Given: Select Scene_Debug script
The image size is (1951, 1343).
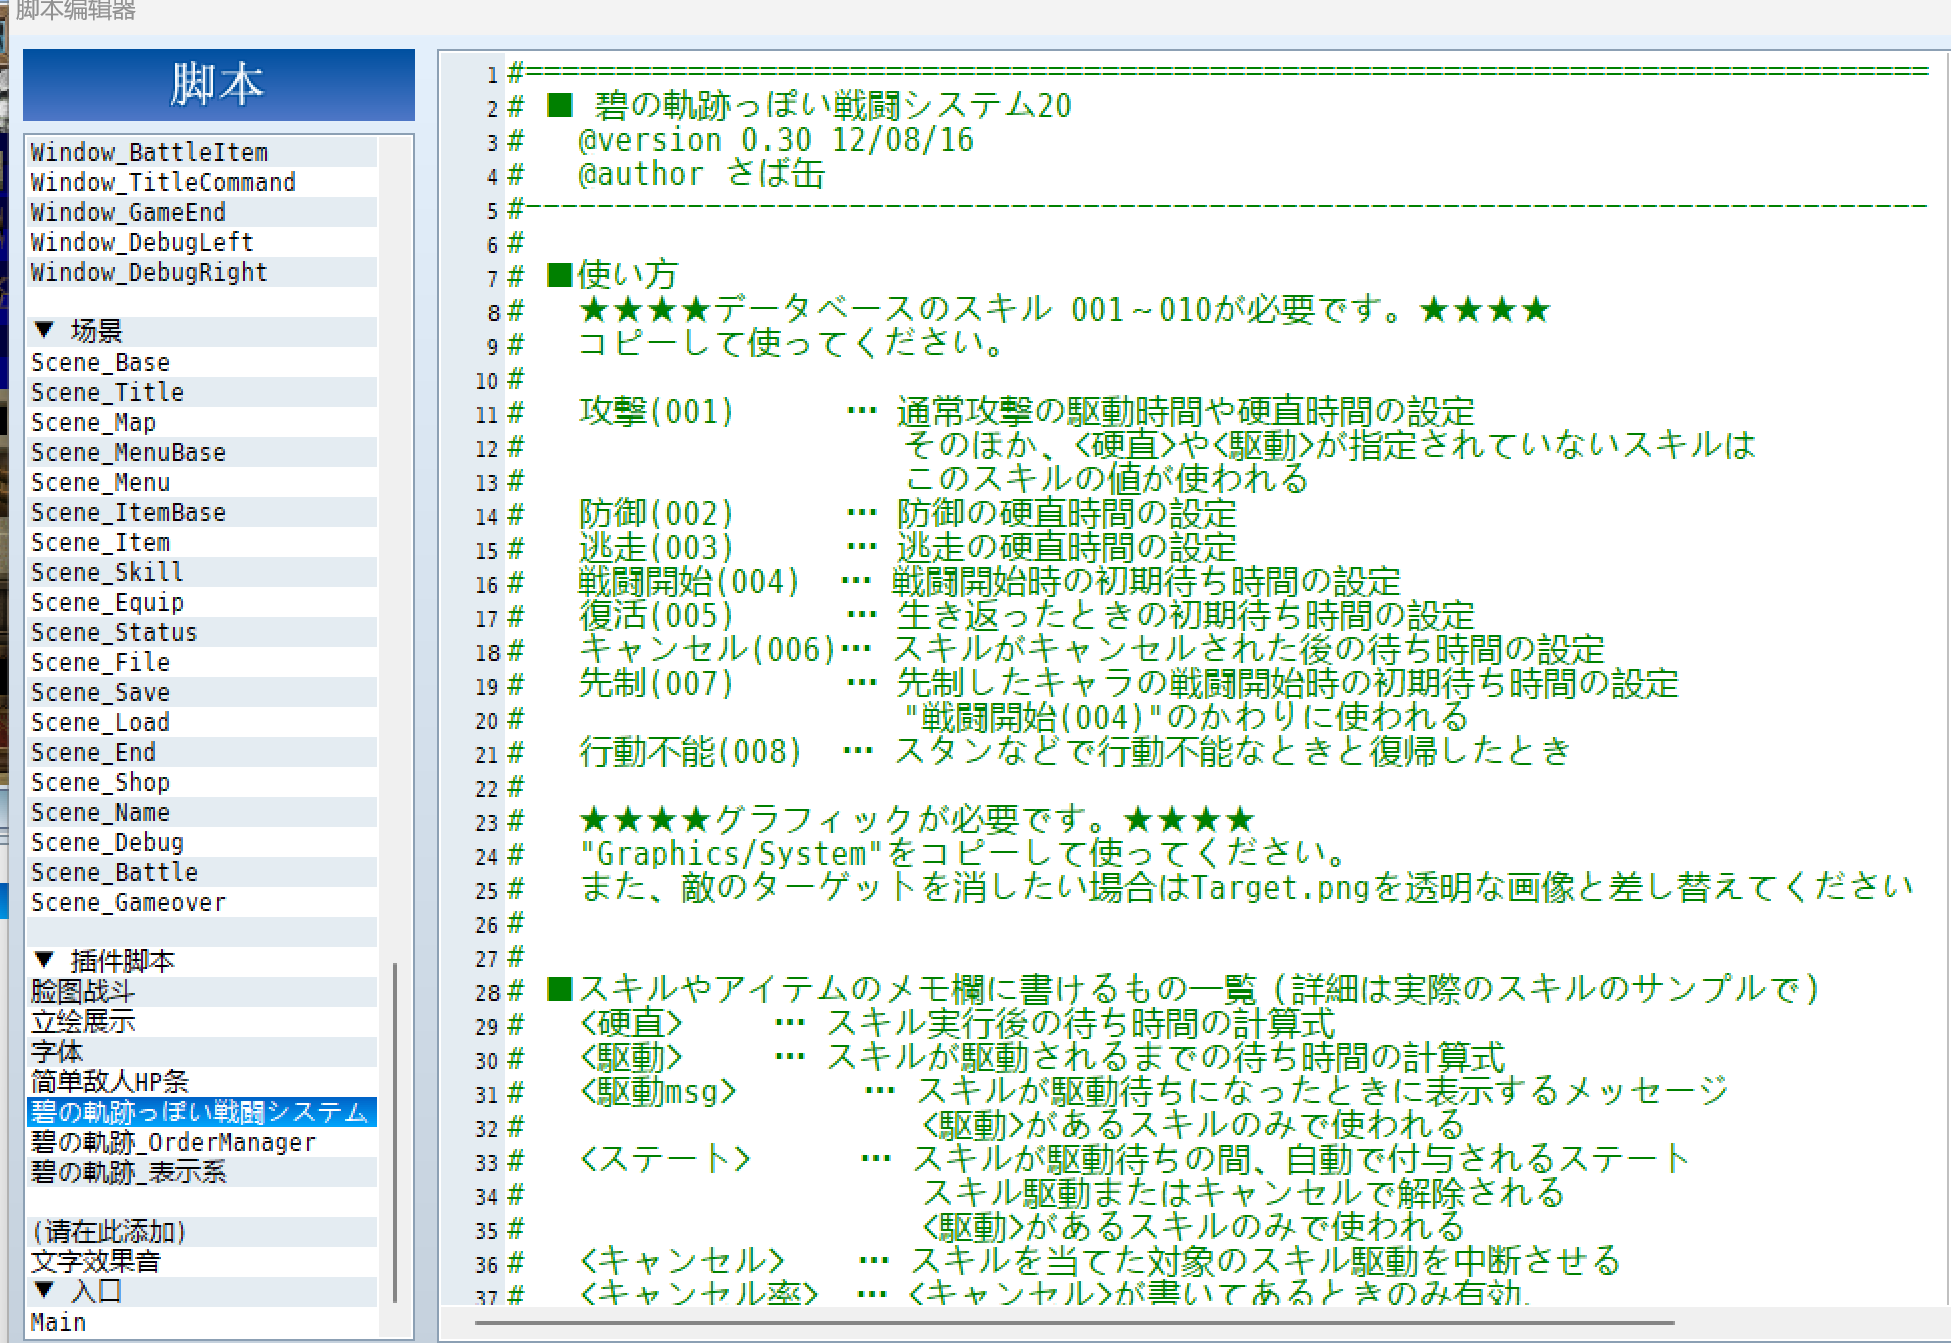Looking at the screenshot, I should coord(202,842).
